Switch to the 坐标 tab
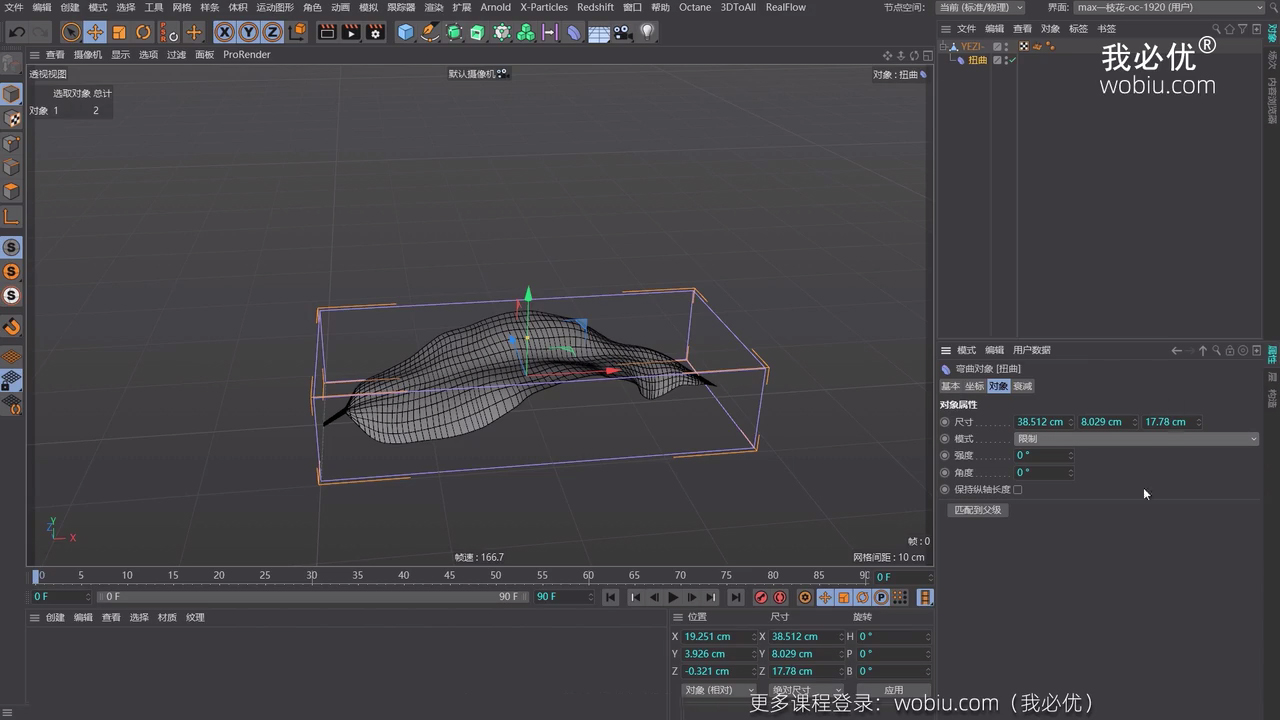 pyautogui.click(x=974, y=386)
